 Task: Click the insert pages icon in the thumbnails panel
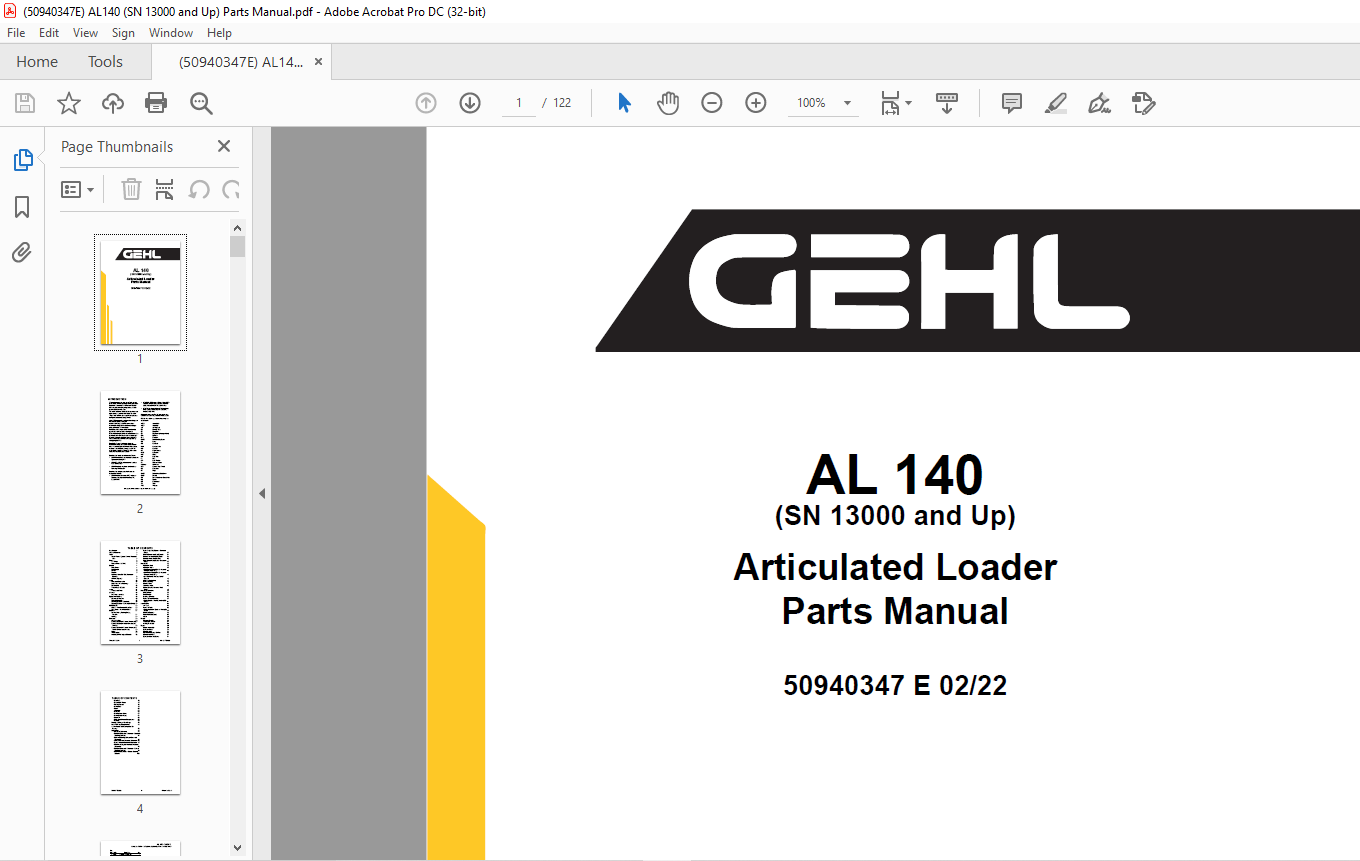[x=165, y=189]
